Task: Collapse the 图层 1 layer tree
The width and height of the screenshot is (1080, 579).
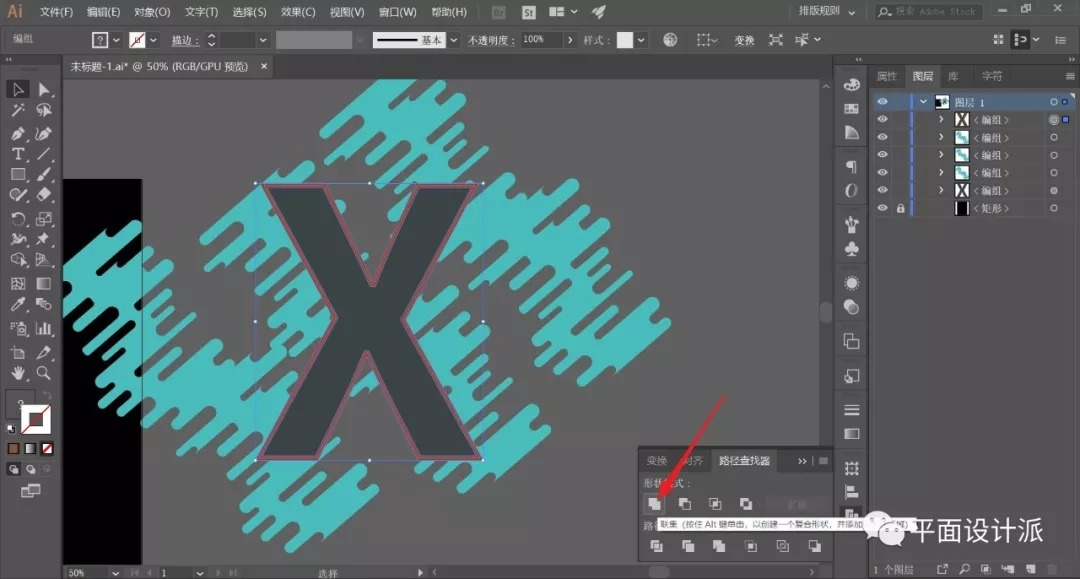Action: point(923,102)
